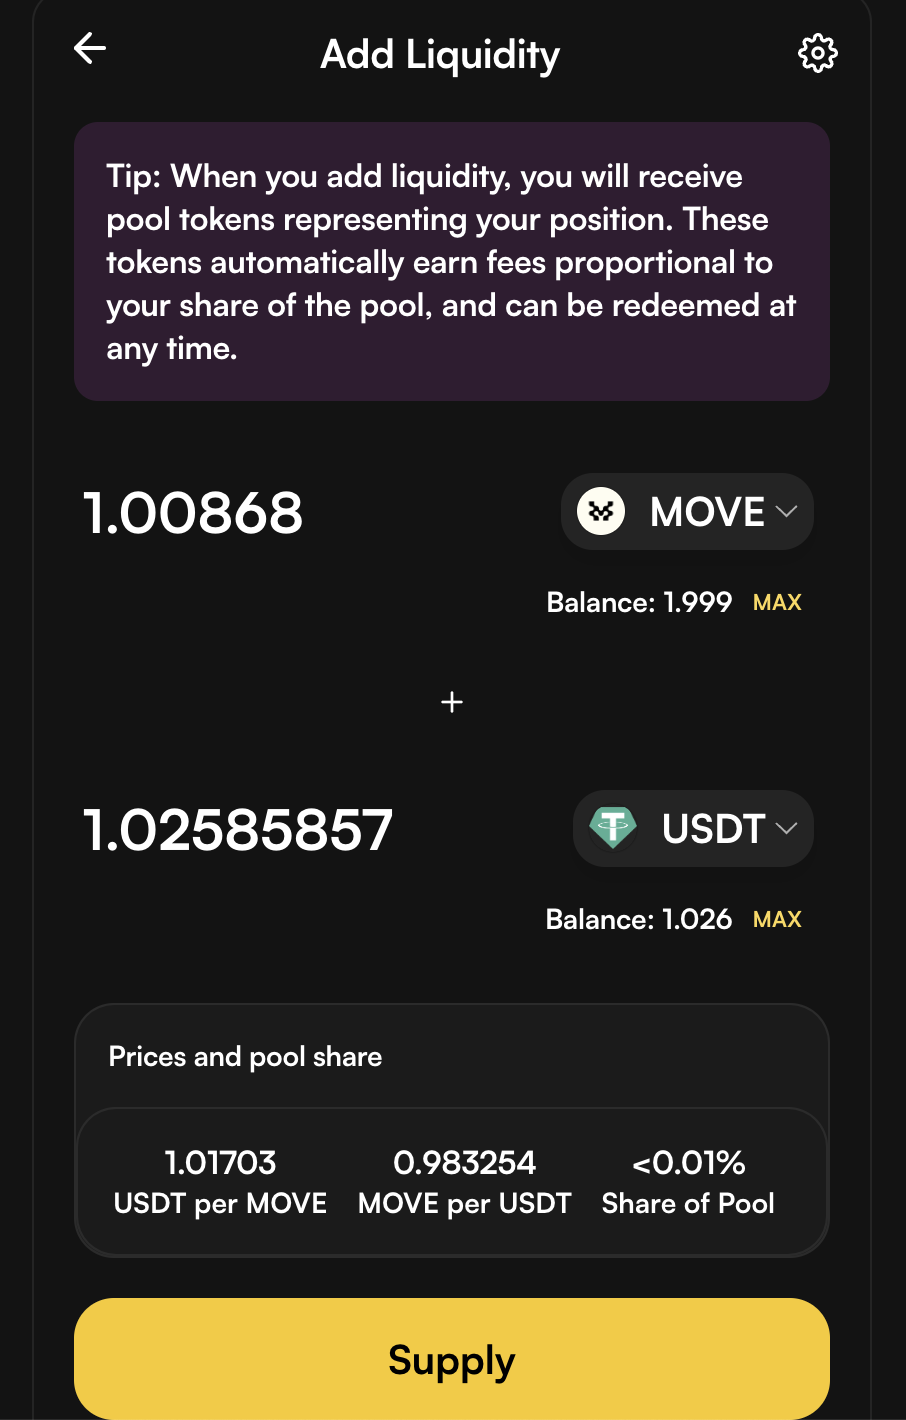Click the "Prices and pool share" heading
This screenshot has width=906, height=1420.
[x=245, y=1057]
